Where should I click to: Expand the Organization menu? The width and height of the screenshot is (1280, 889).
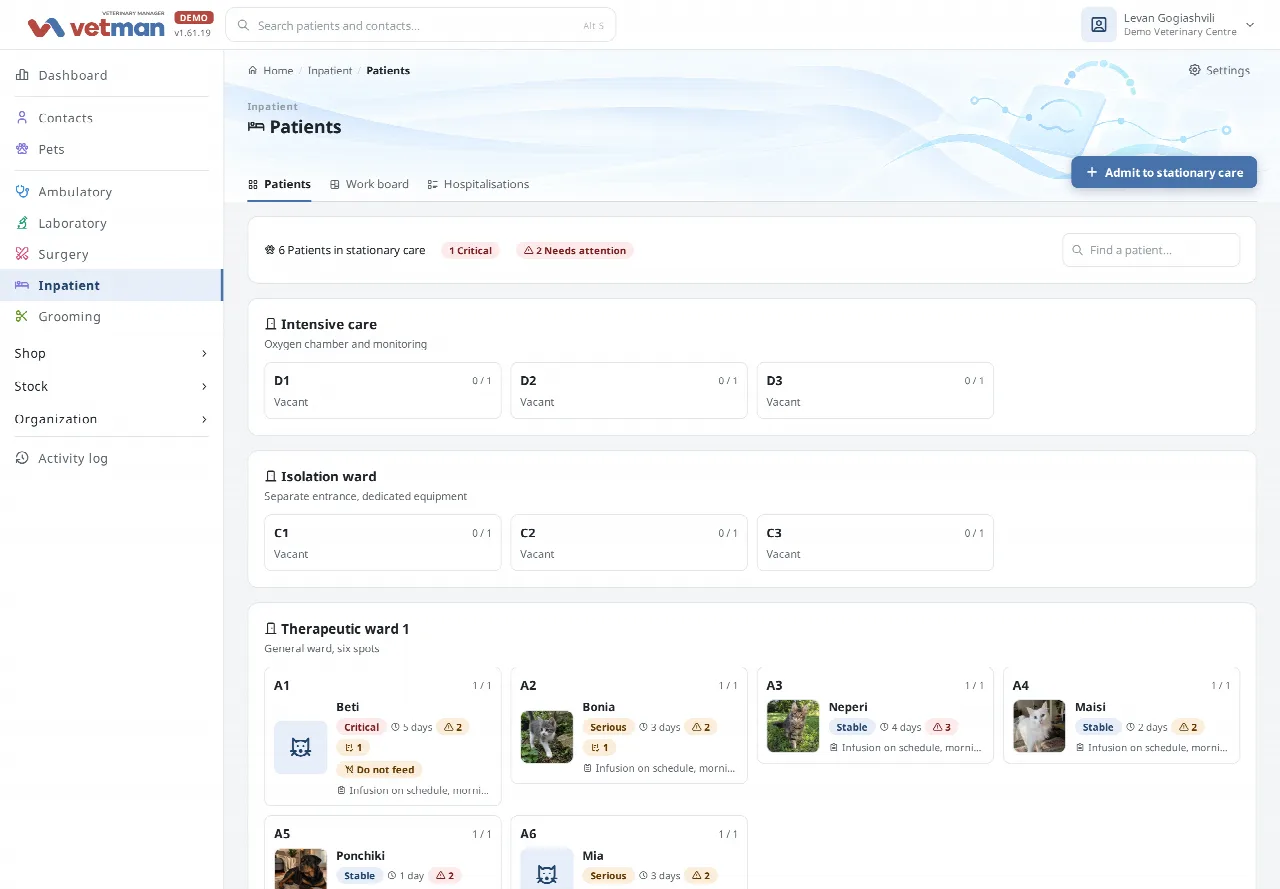click(111, 419)
